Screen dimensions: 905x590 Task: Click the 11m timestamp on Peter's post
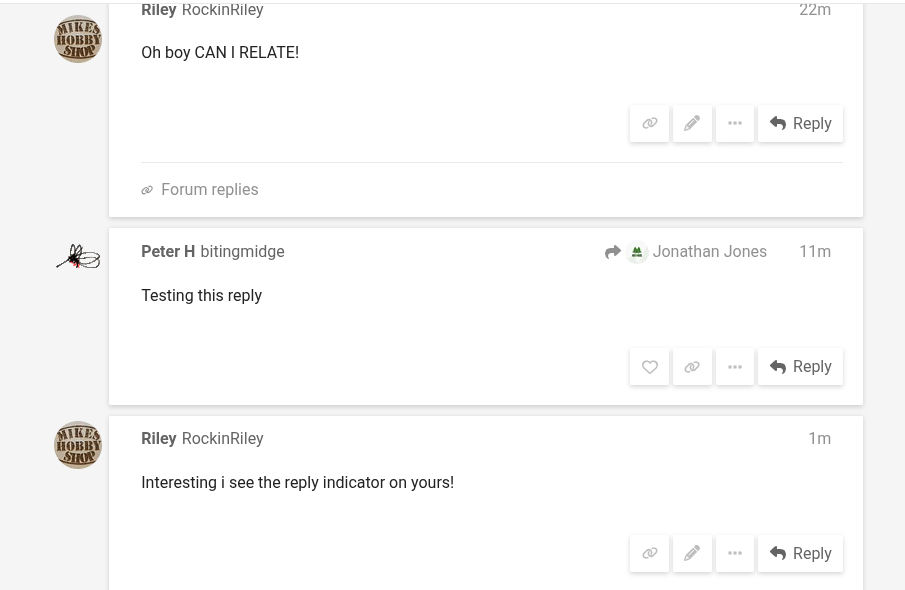[814, 252]
